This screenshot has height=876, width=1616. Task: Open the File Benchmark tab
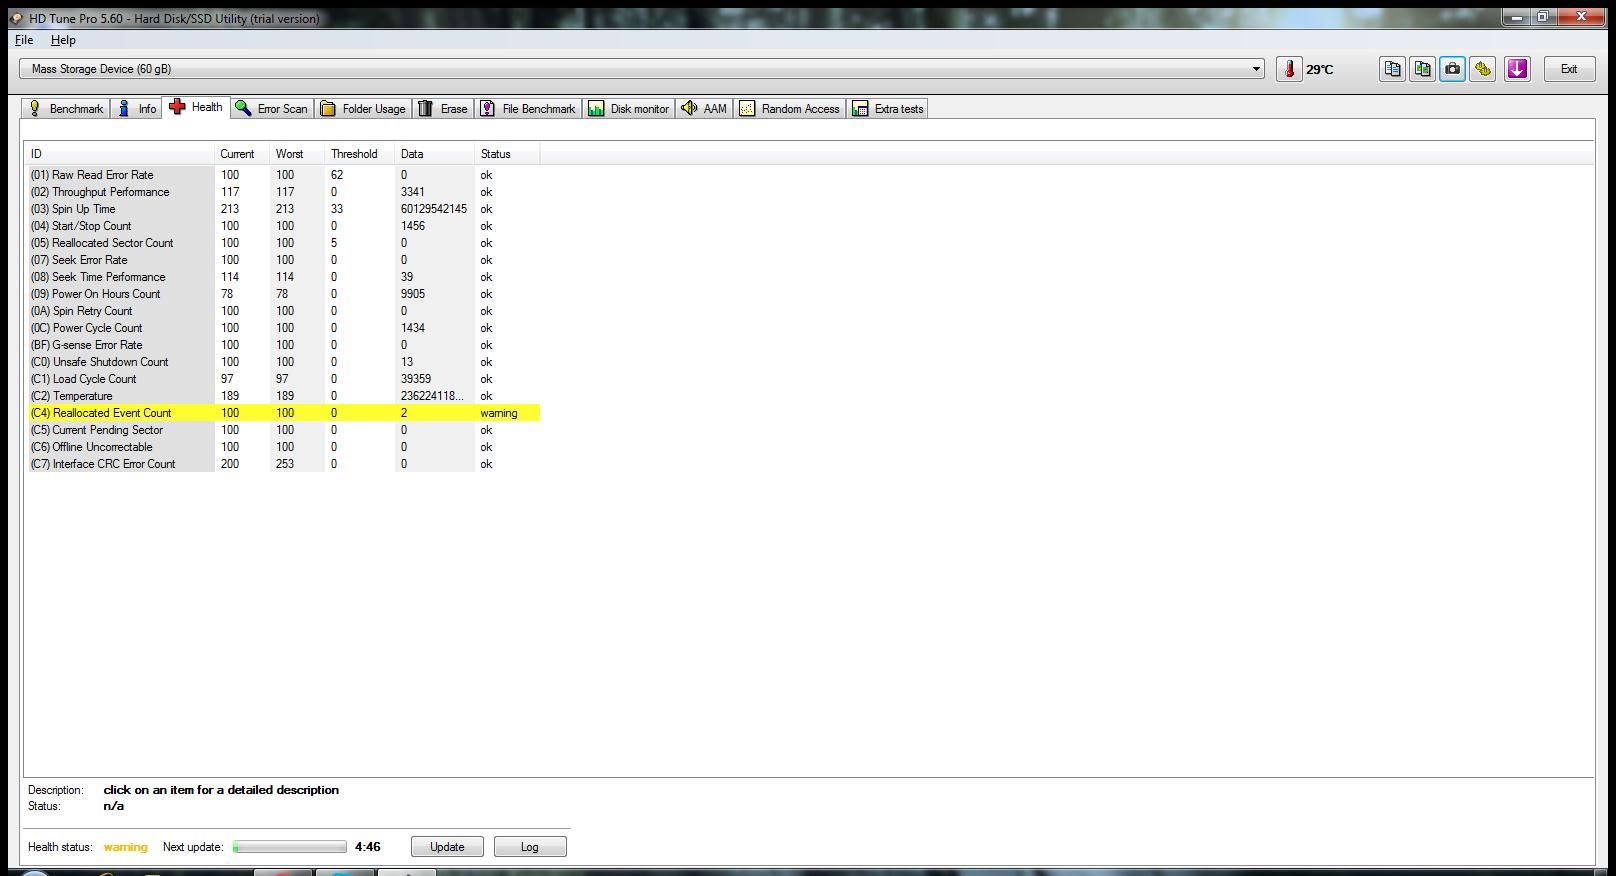pyautogui.click(x=528, y=109)
